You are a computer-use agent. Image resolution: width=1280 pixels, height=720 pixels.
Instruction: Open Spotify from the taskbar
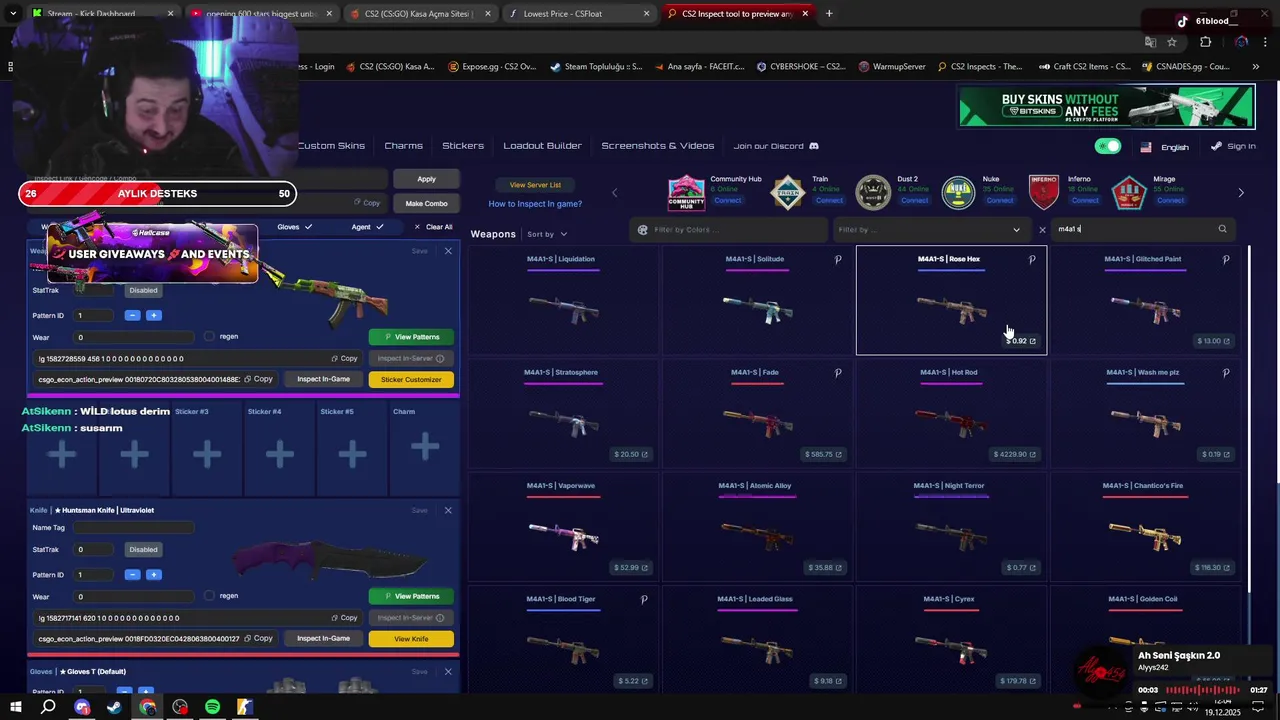coord(212,707)
